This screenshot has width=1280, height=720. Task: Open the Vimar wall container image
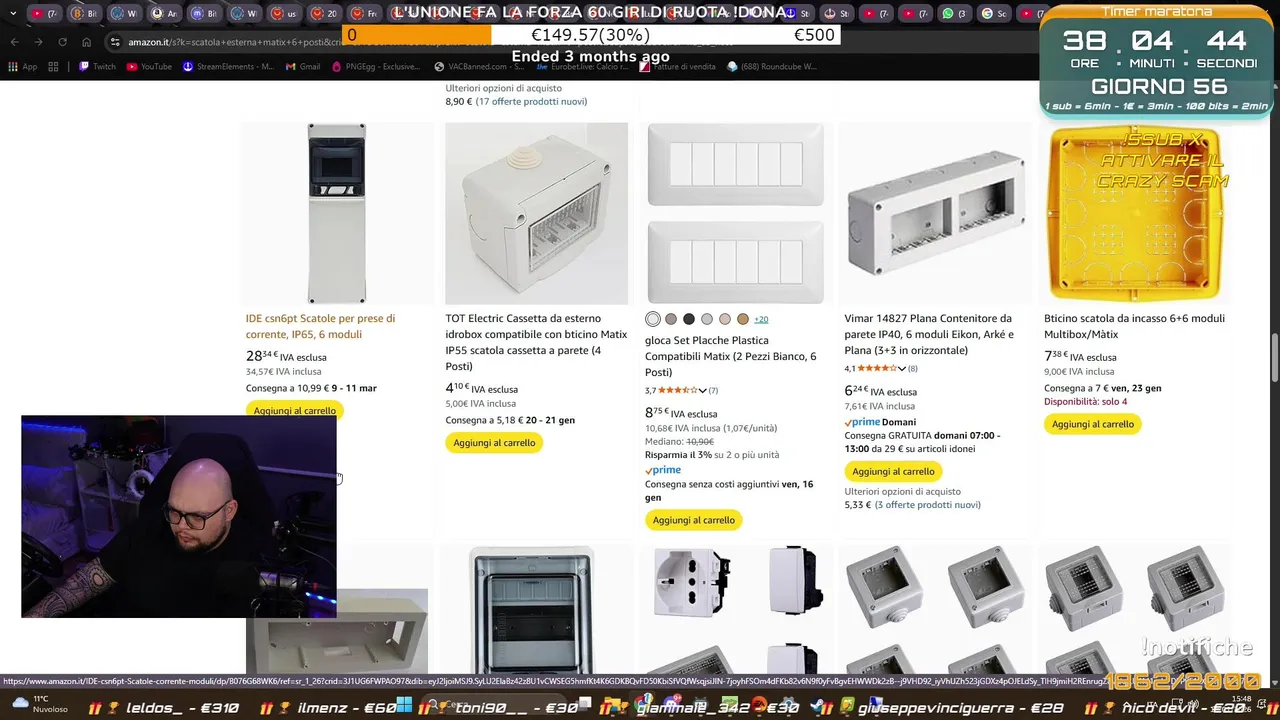point(935,213)
